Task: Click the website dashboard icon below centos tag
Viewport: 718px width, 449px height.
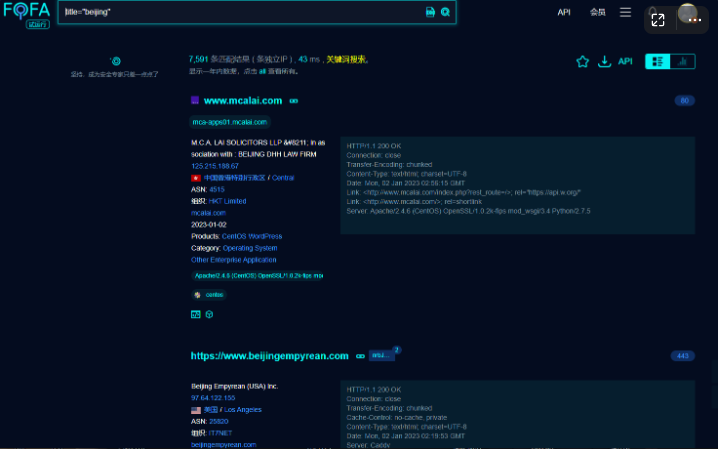Action: pos(196,314)
